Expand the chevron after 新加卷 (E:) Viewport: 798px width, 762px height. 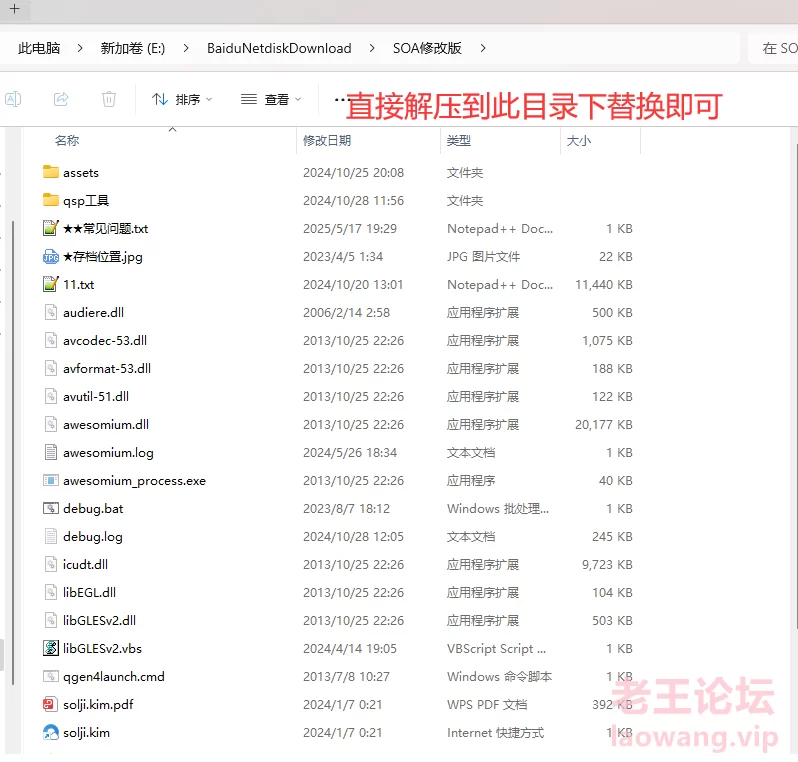[186, 48]
